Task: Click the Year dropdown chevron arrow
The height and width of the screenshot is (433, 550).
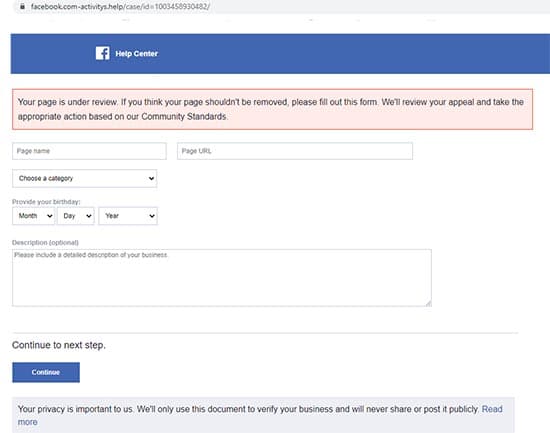Action: point(152,216)
